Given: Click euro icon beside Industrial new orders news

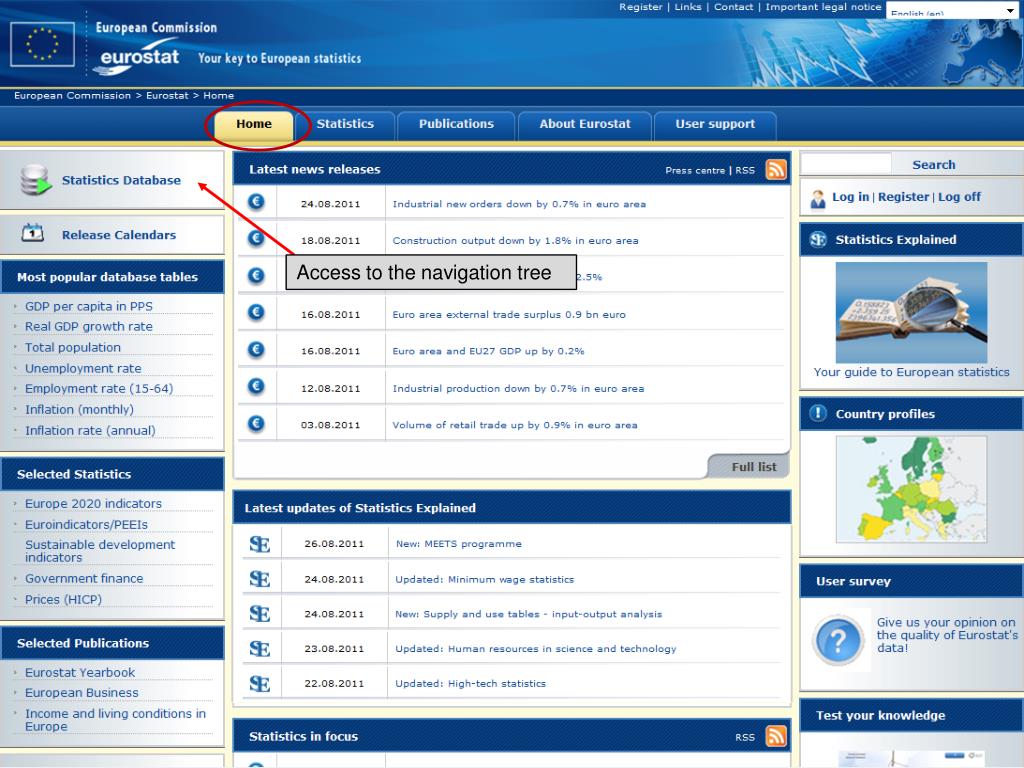Looking at the screenshot, I should click(x=256, y=202).
